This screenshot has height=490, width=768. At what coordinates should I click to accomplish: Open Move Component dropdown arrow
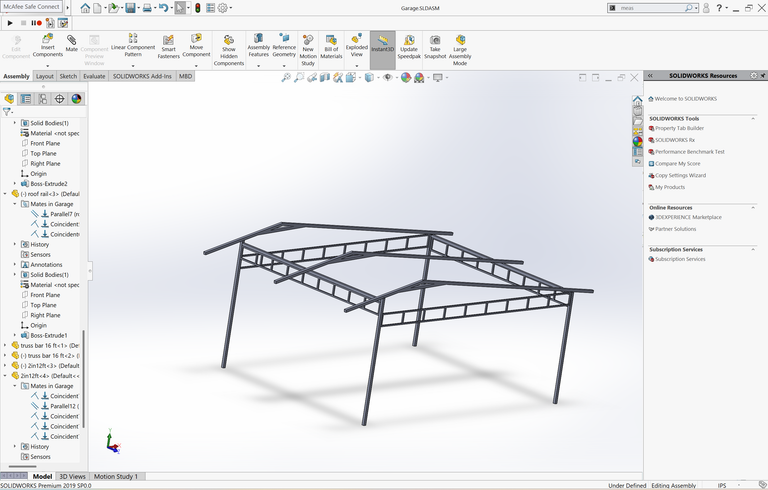pyautogui.click(x=196, y=66)
